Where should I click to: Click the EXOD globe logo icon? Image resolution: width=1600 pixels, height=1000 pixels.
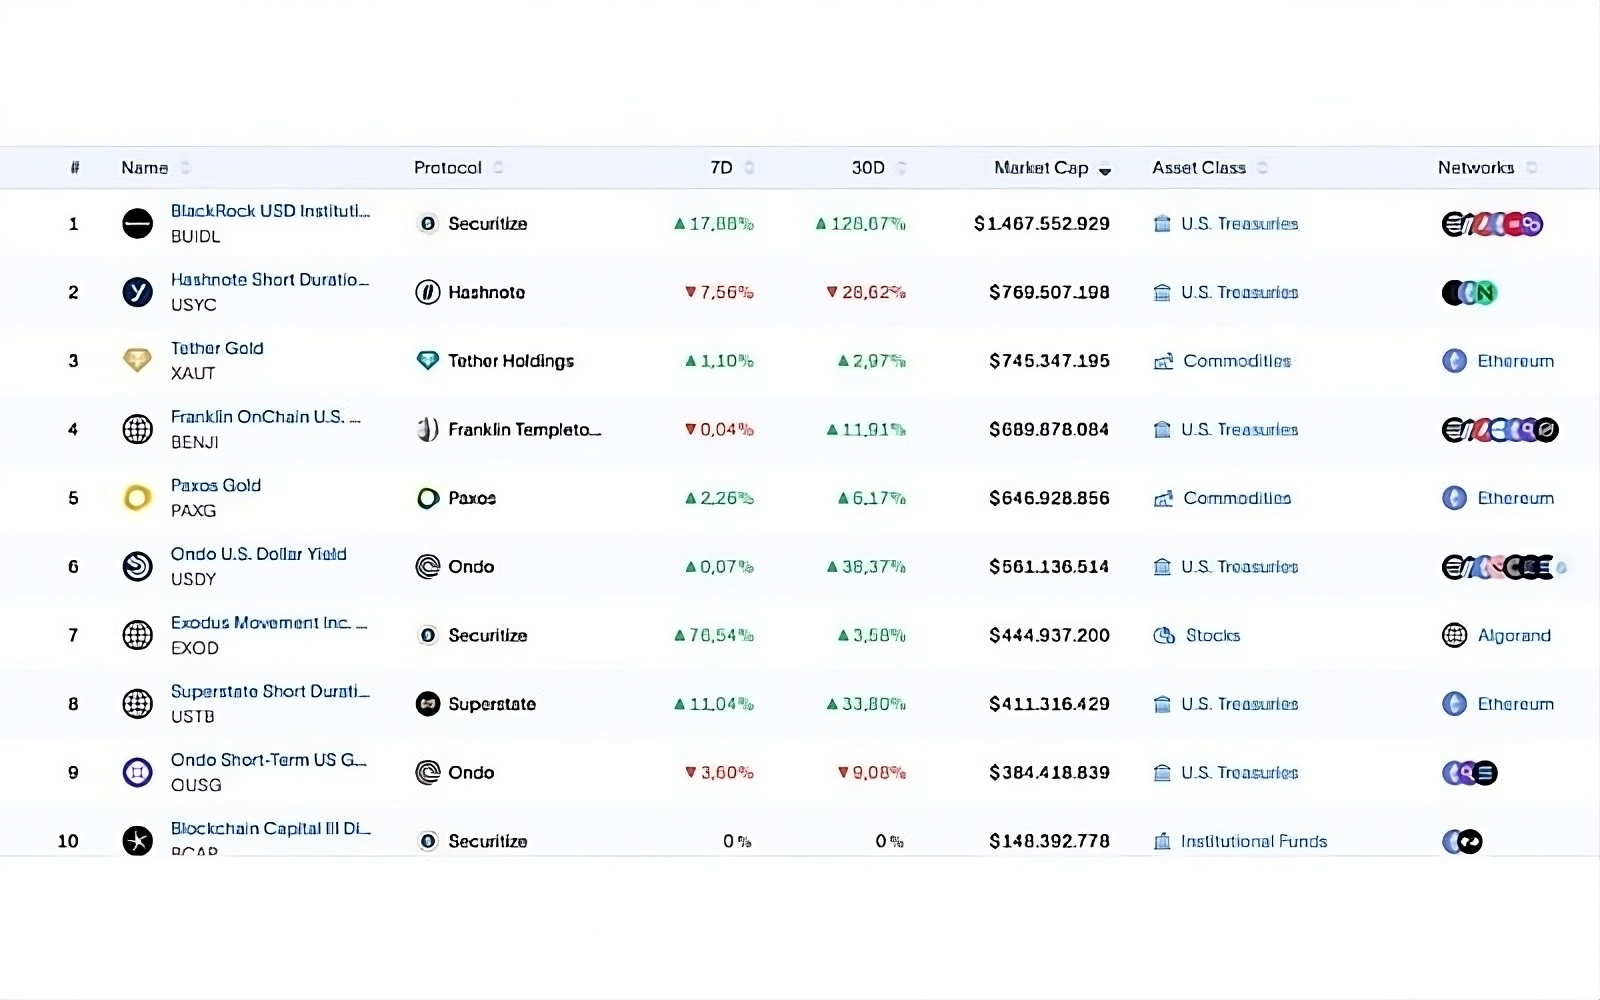click(137, 635)
